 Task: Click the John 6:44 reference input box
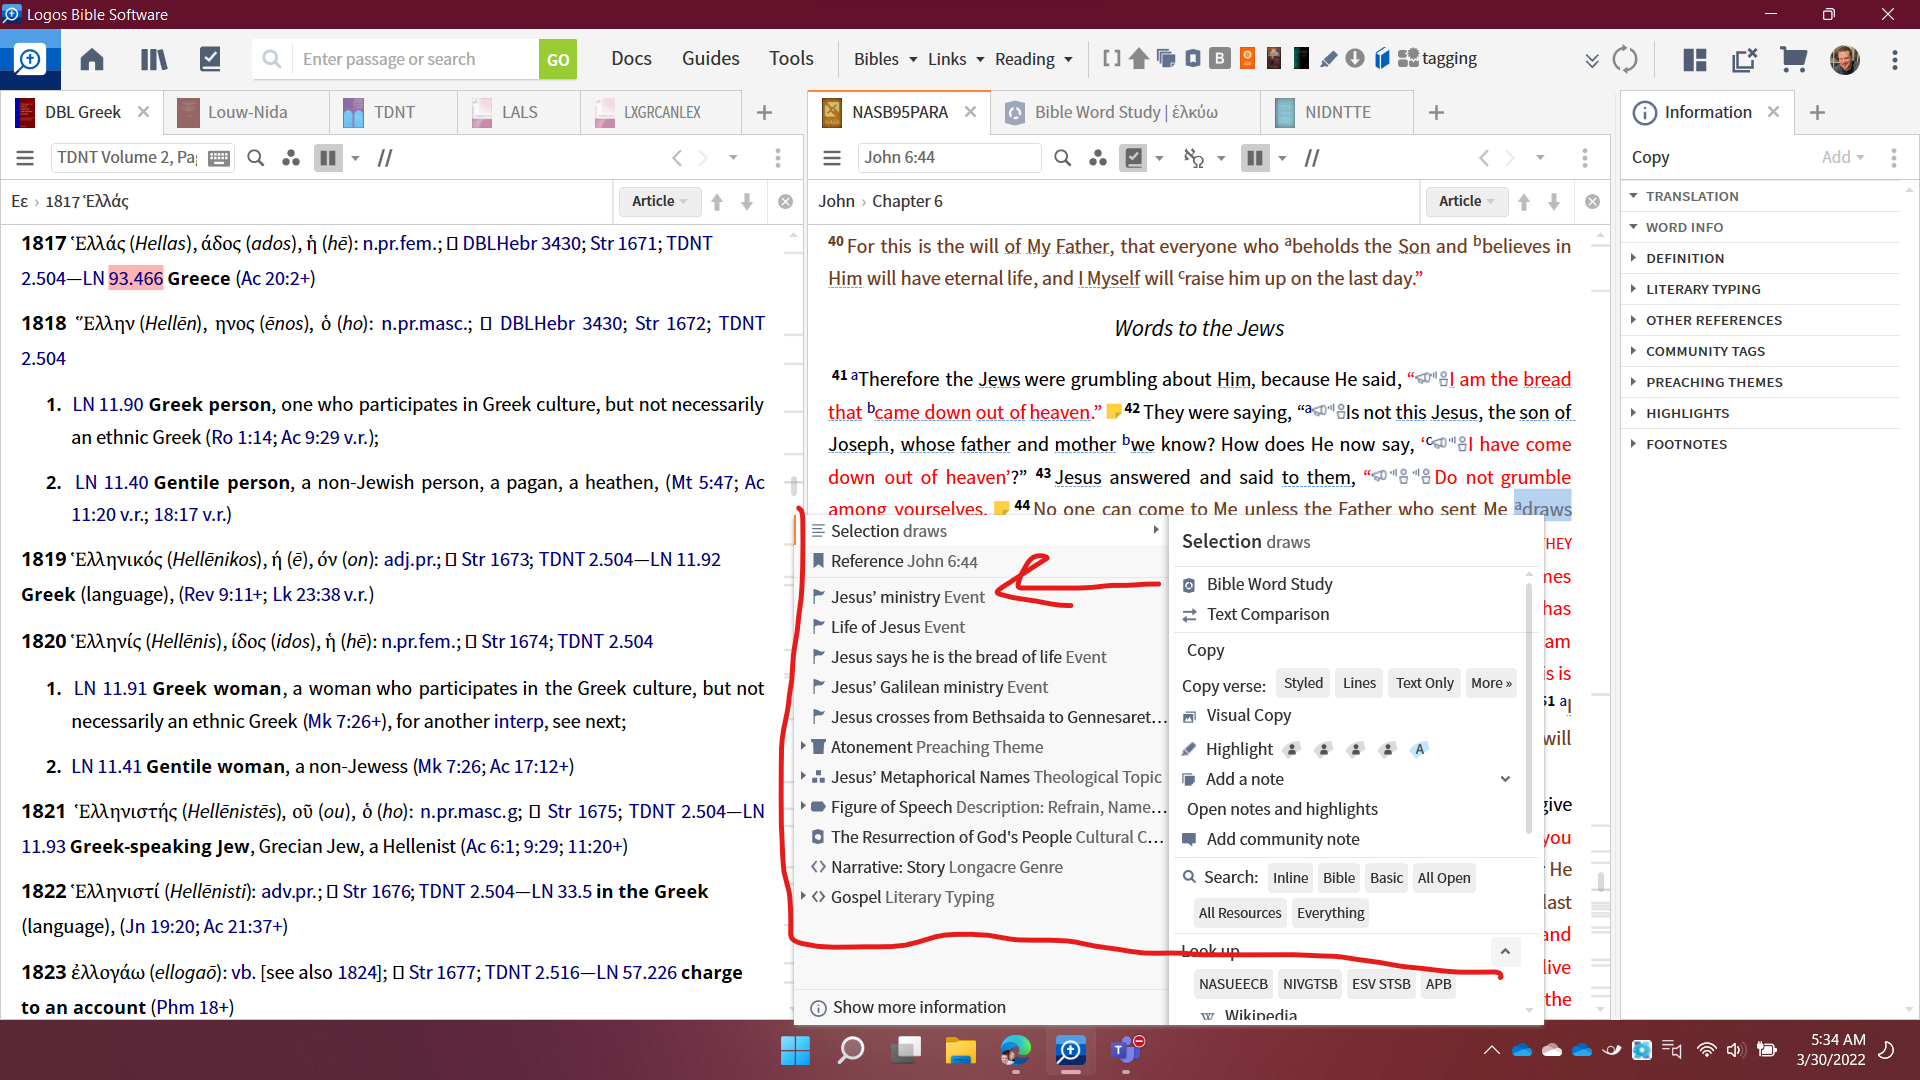click(950, 157)
